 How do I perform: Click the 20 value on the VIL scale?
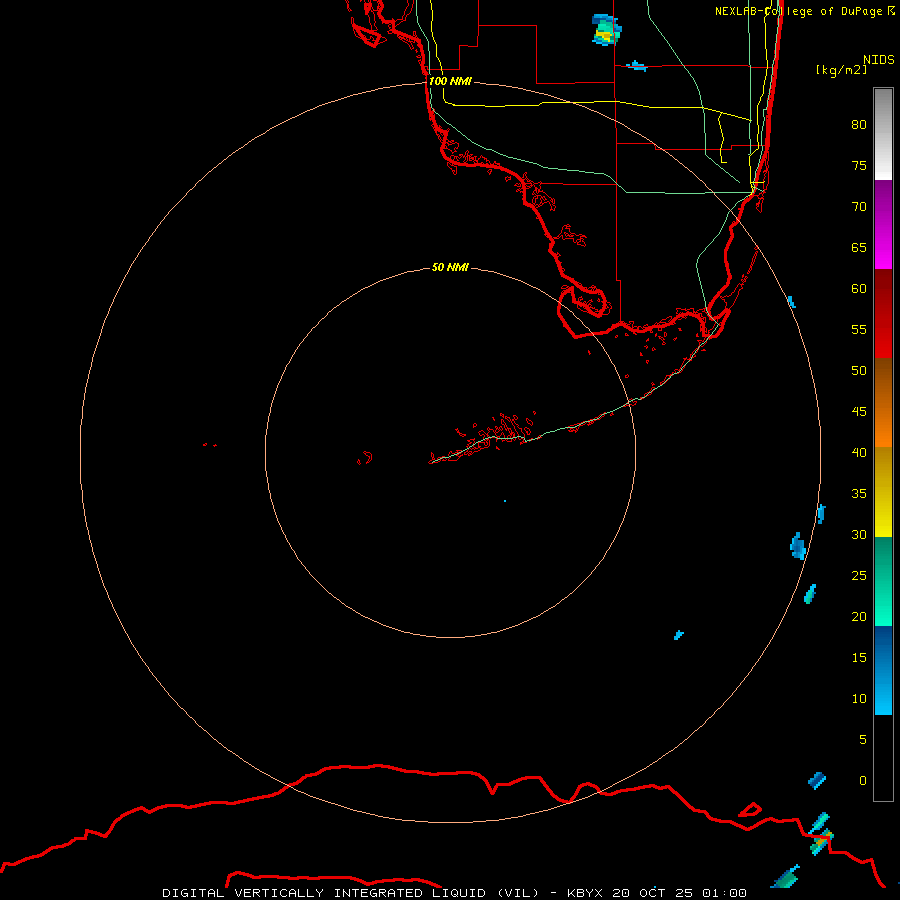859,616
